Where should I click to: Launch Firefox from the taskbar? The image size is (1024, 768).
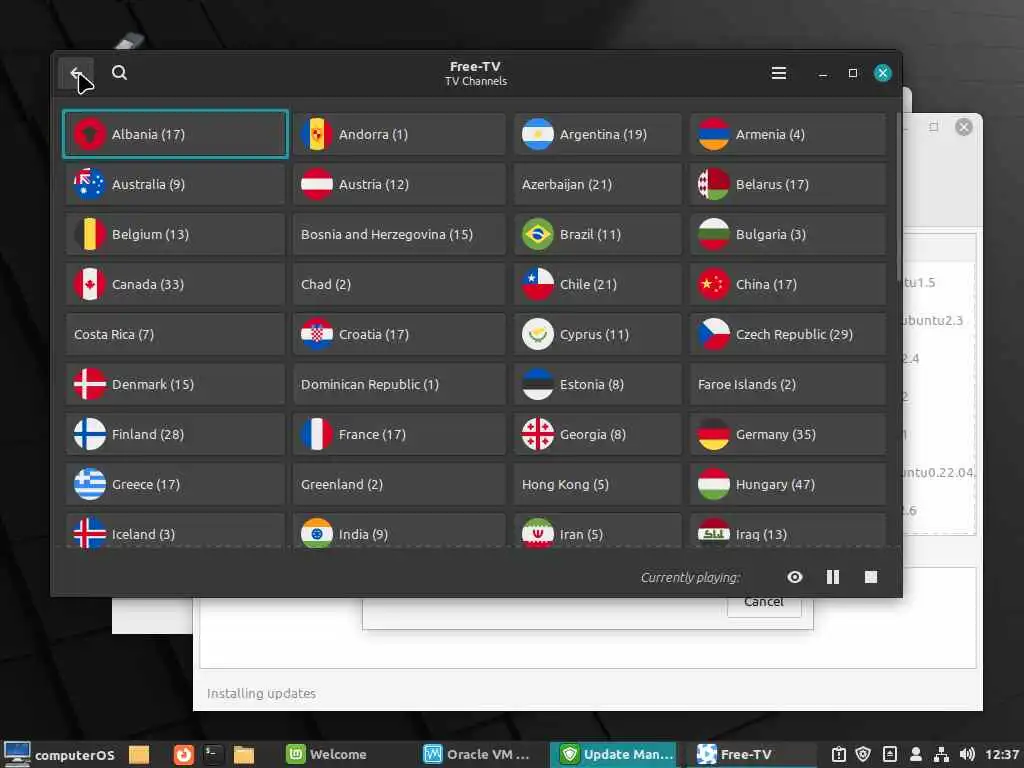click(184, 754)
